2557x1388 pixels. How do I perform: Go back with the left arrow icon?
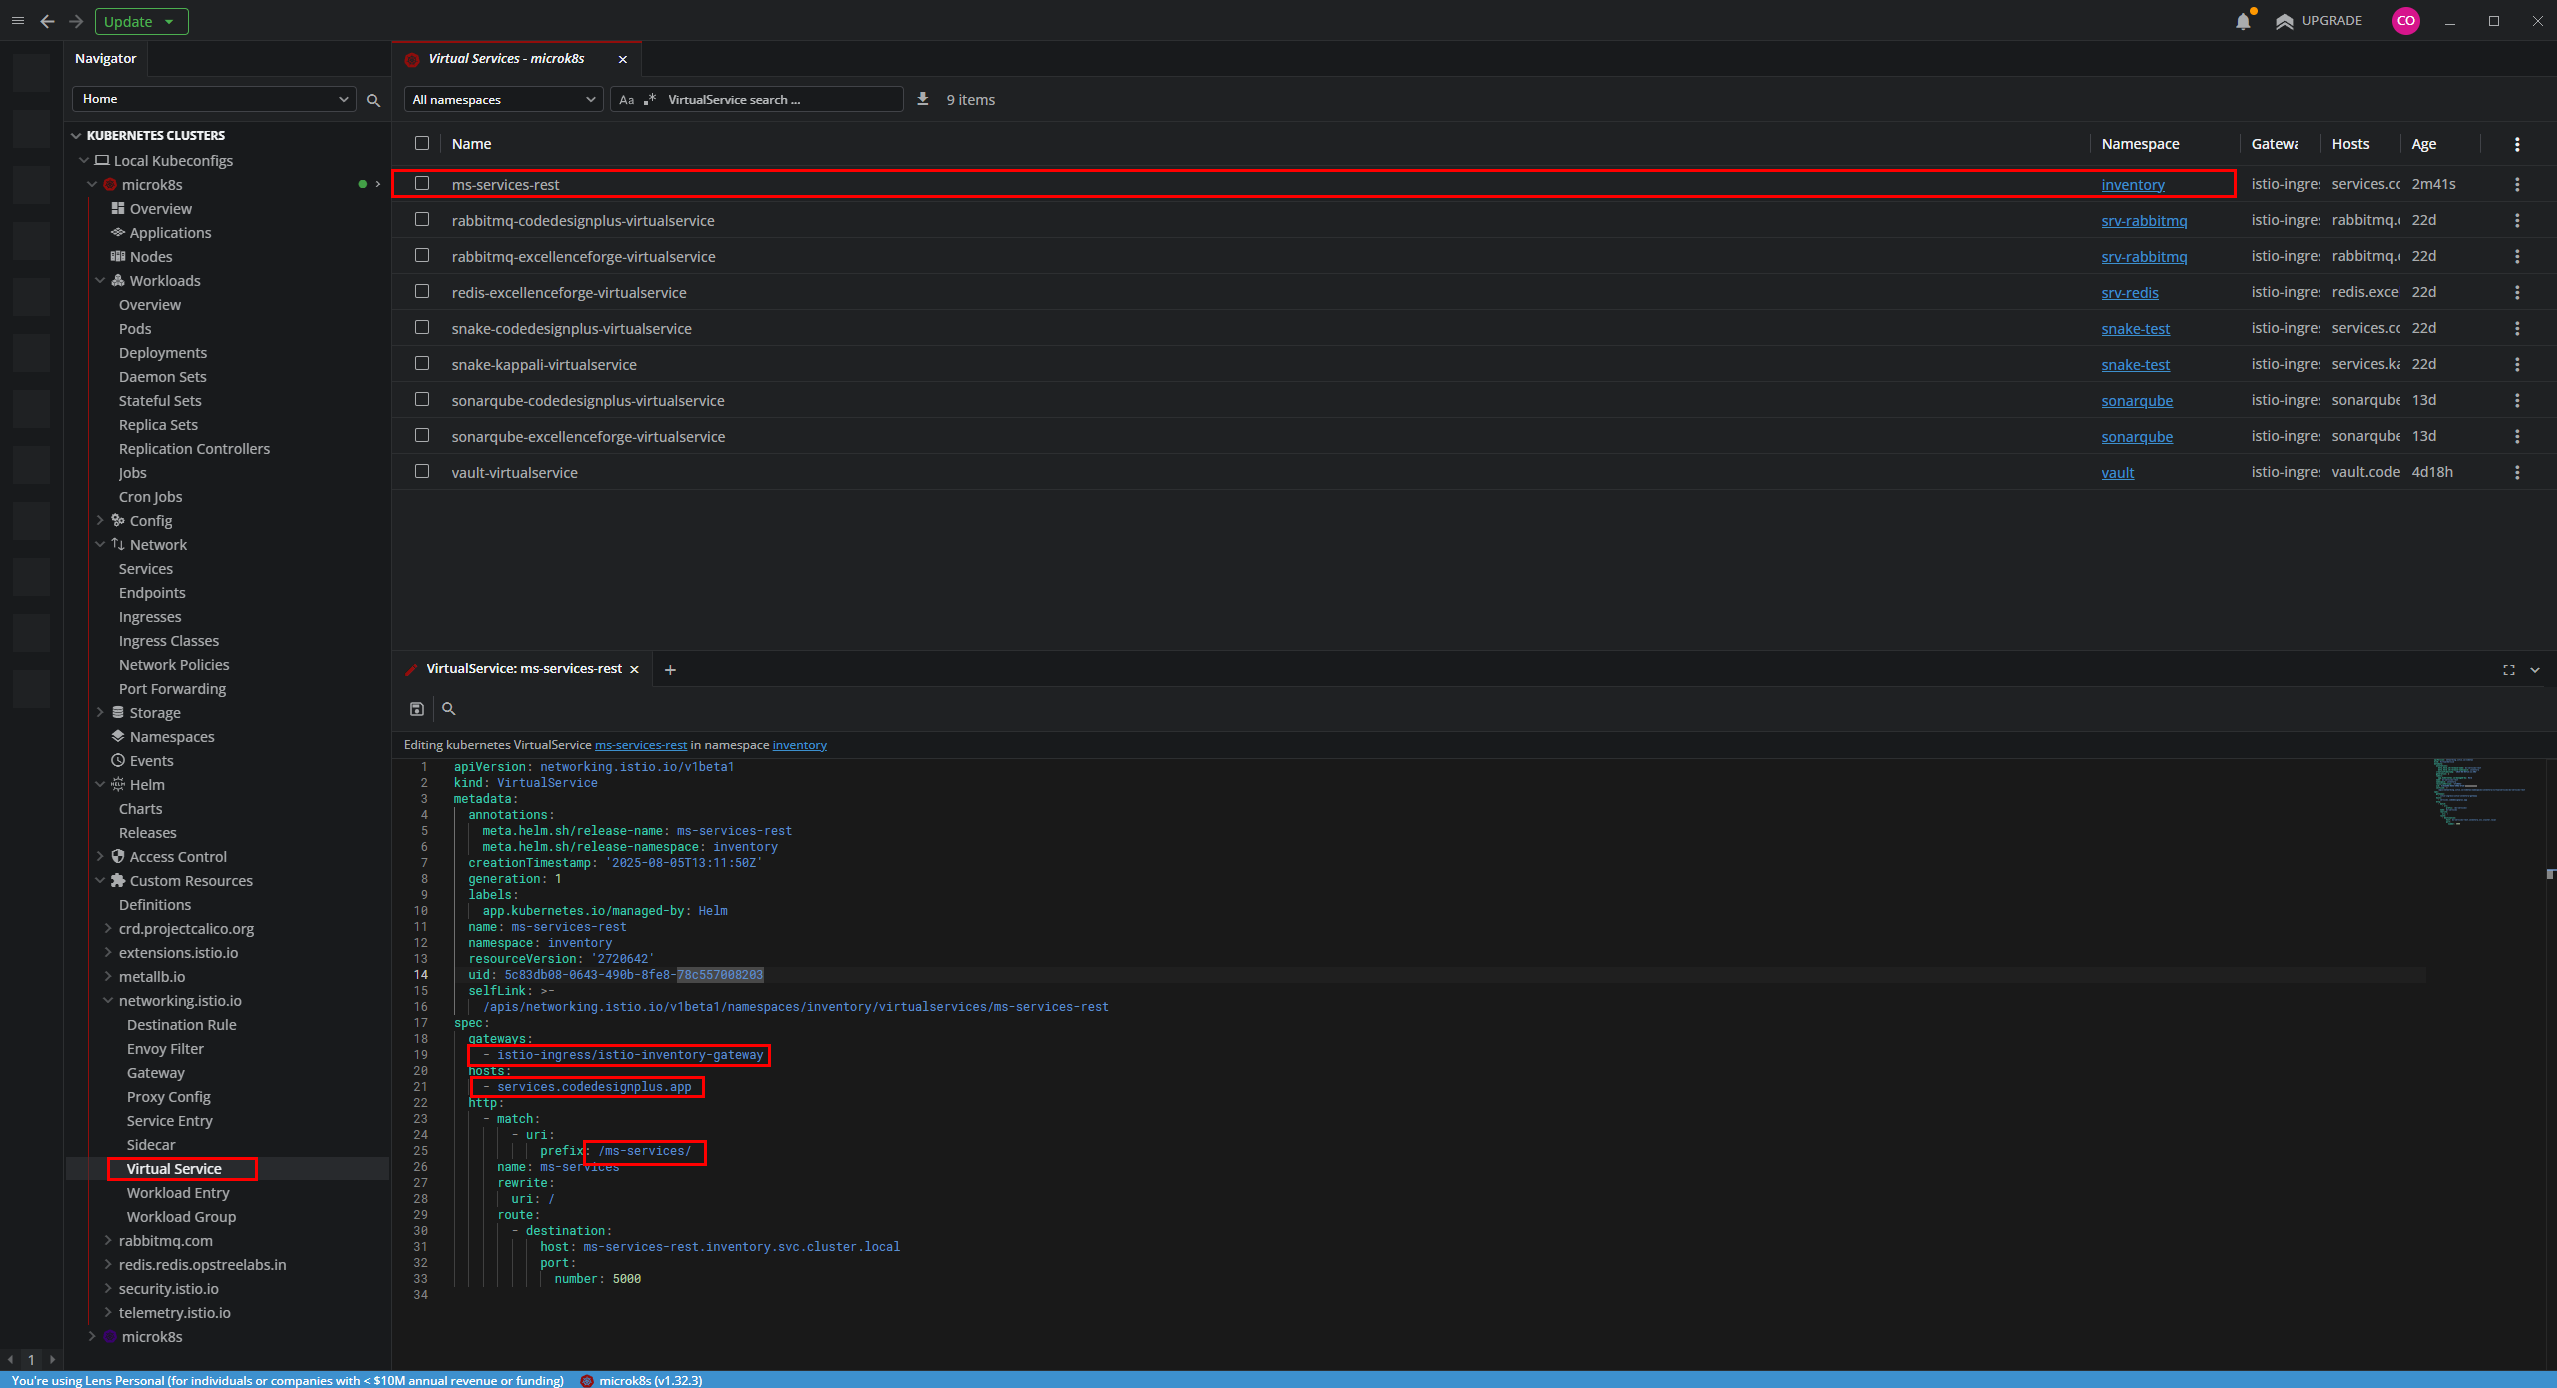[47, 21]
